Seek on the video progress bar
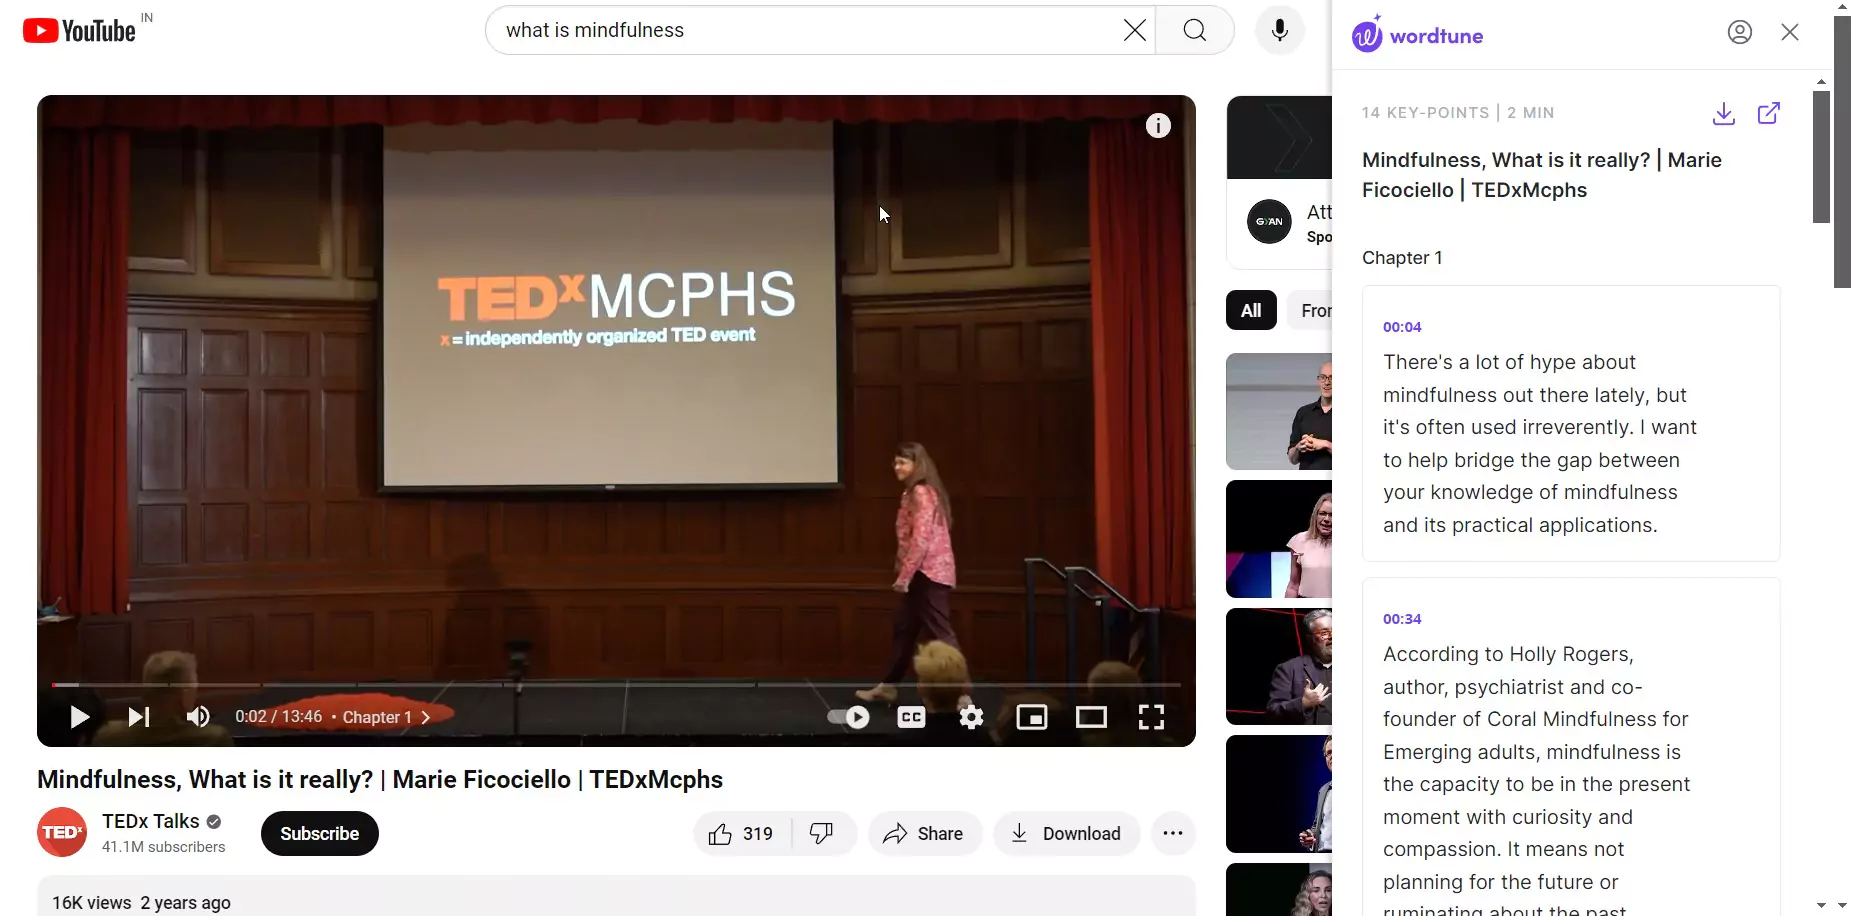 pyautogui.click(x=616, y=685)
